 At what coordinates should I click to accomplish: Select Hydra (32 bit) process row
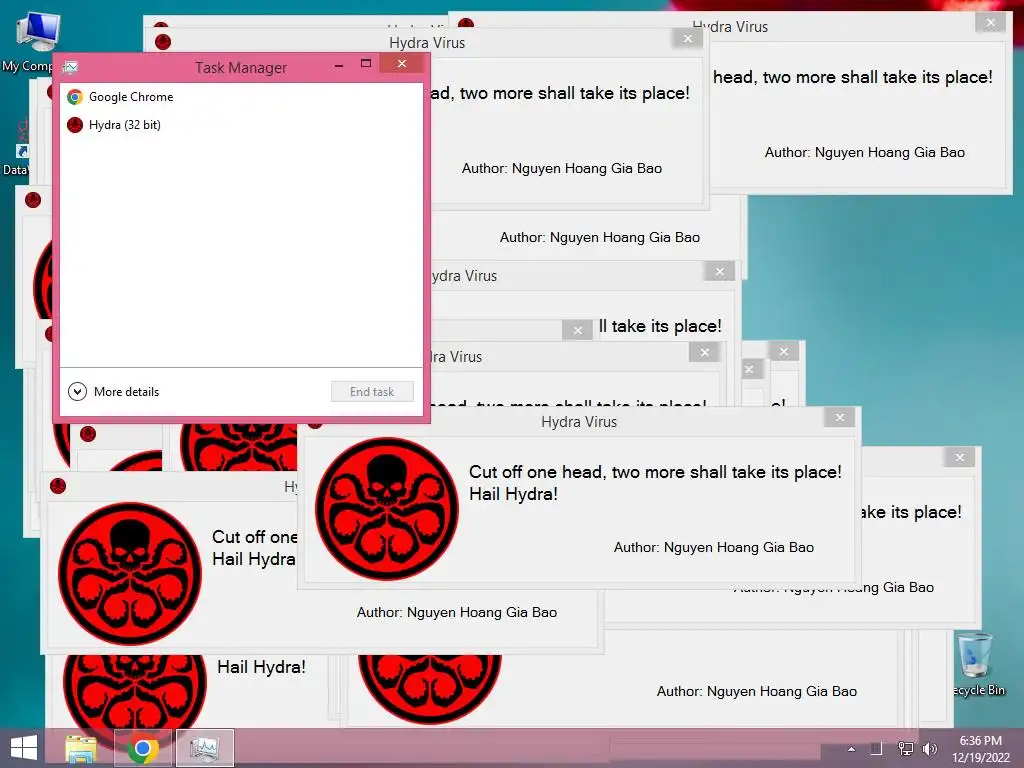[241, 125]
